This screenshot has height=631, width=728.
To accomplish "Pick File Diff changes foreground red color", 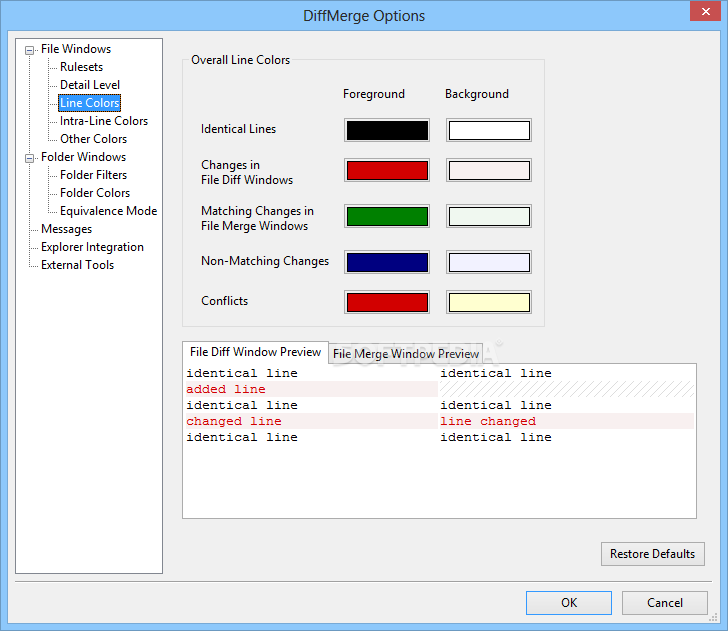I will tap(387, 170).
